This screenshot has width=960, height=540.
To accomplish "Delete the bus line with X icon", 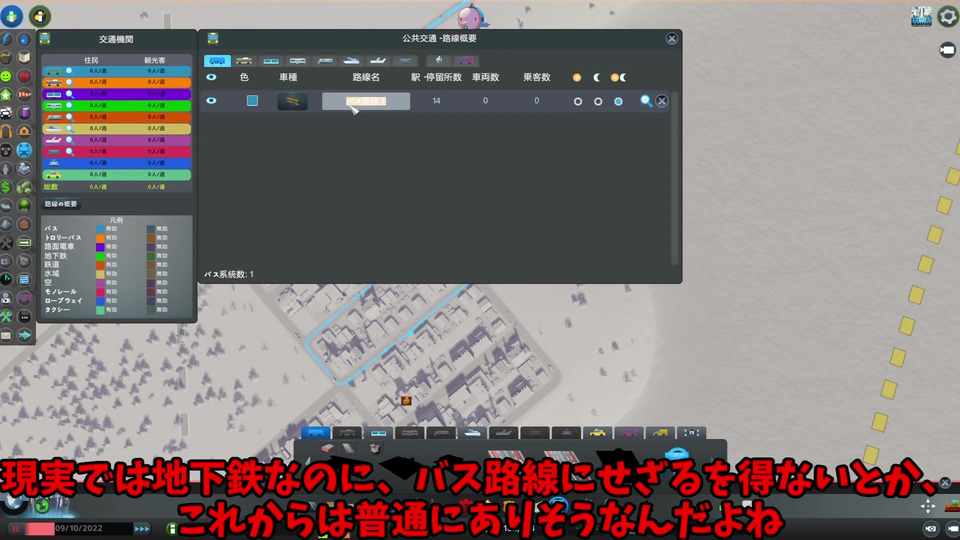I will [662, 101].
